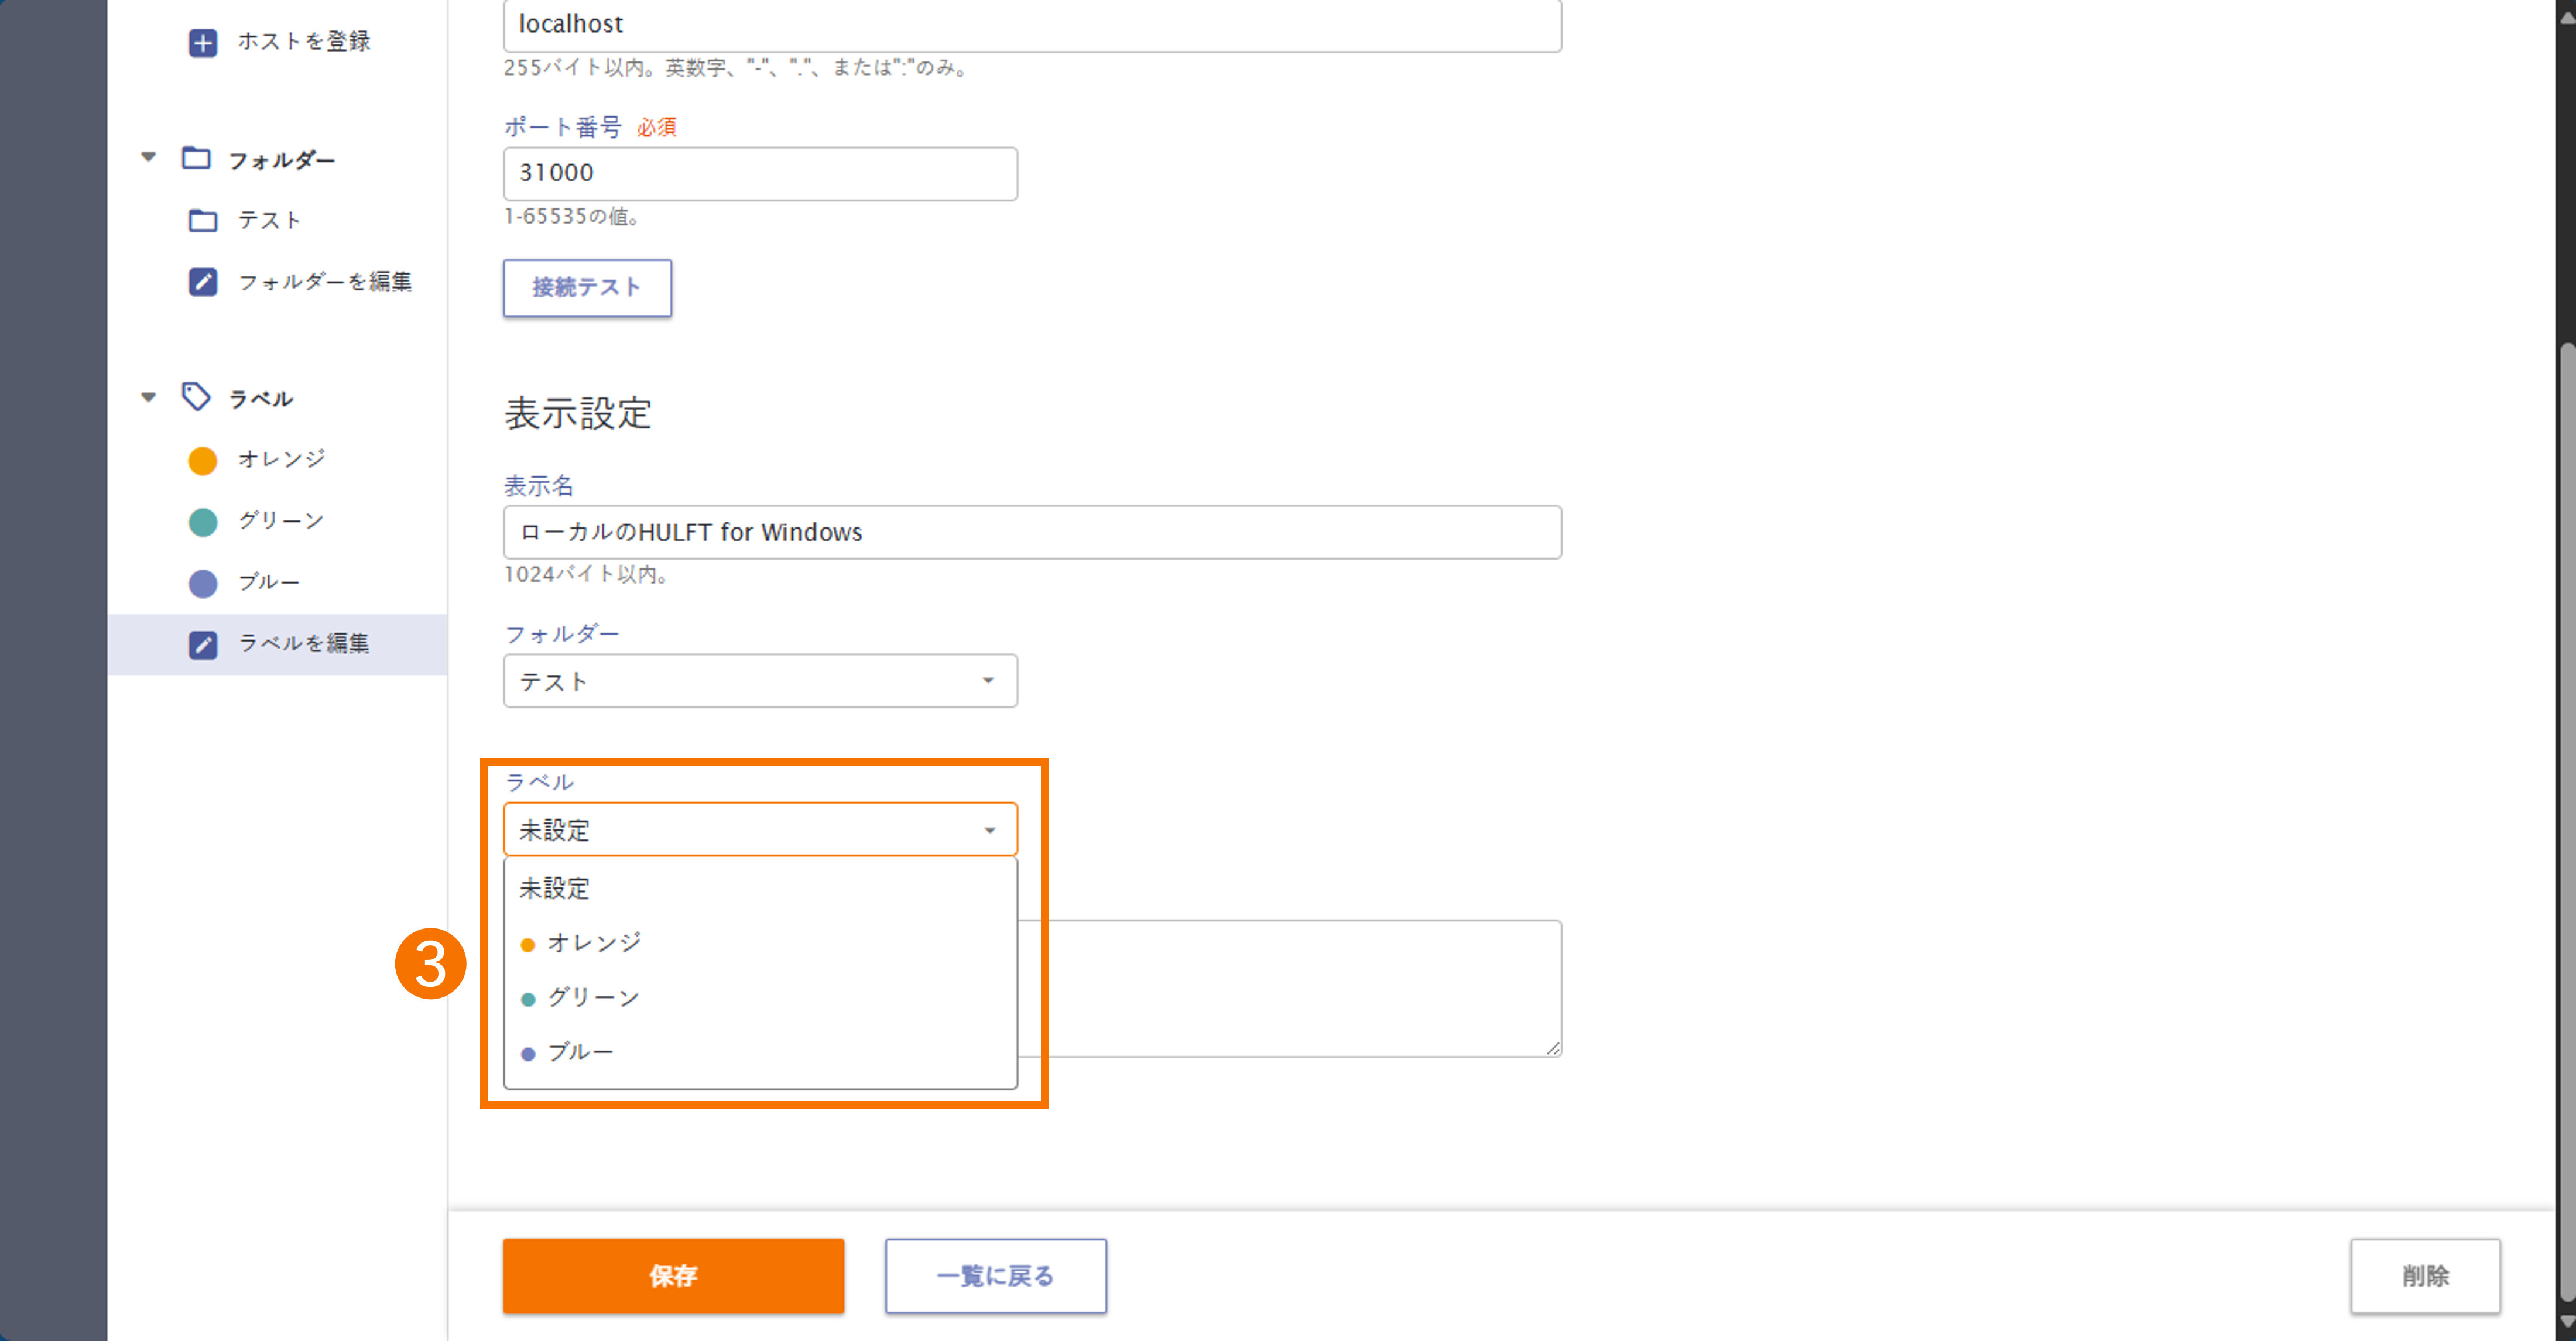This screenshot has height=1341, width=2576.
Task: Open the フォルダー dropdown showing テスト
Action: click(760, 681)
